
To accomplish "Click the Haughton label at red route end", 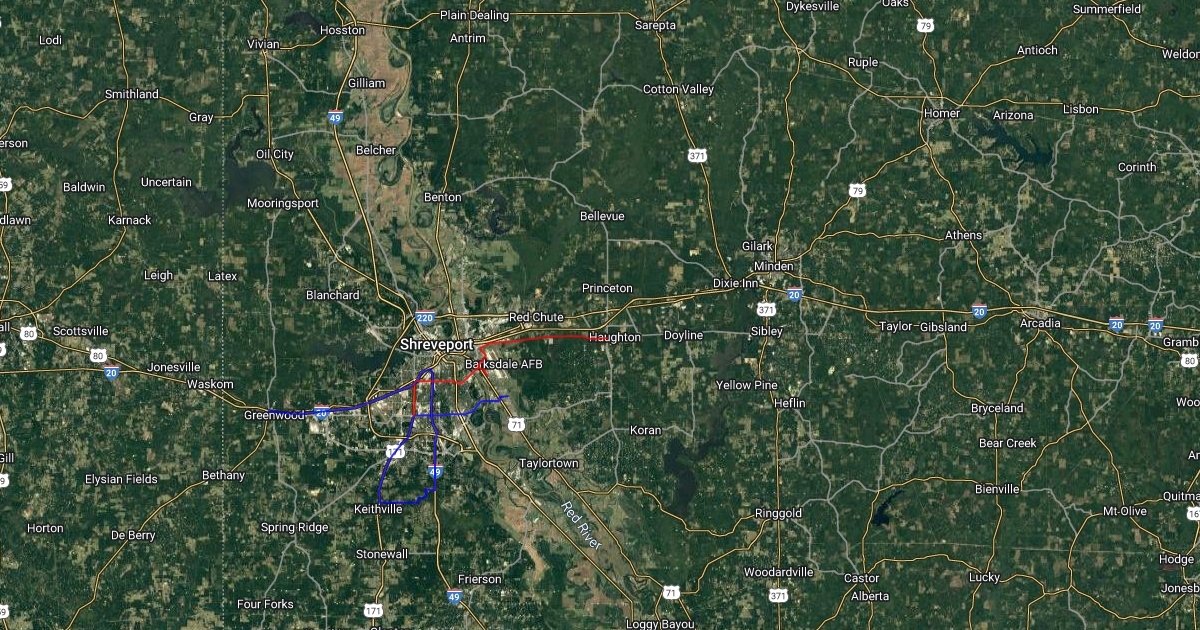I will [615, 337].
